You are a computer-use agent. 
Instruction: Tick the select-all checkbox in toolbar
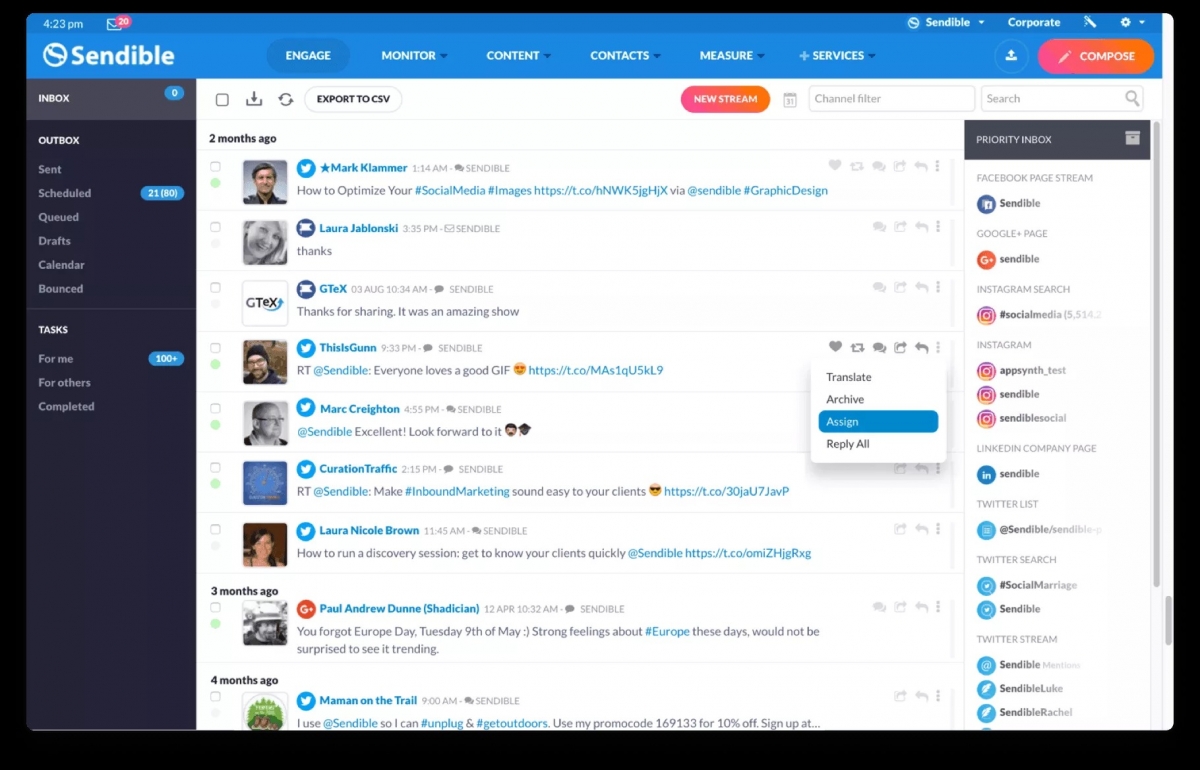[x=222, y=99]
